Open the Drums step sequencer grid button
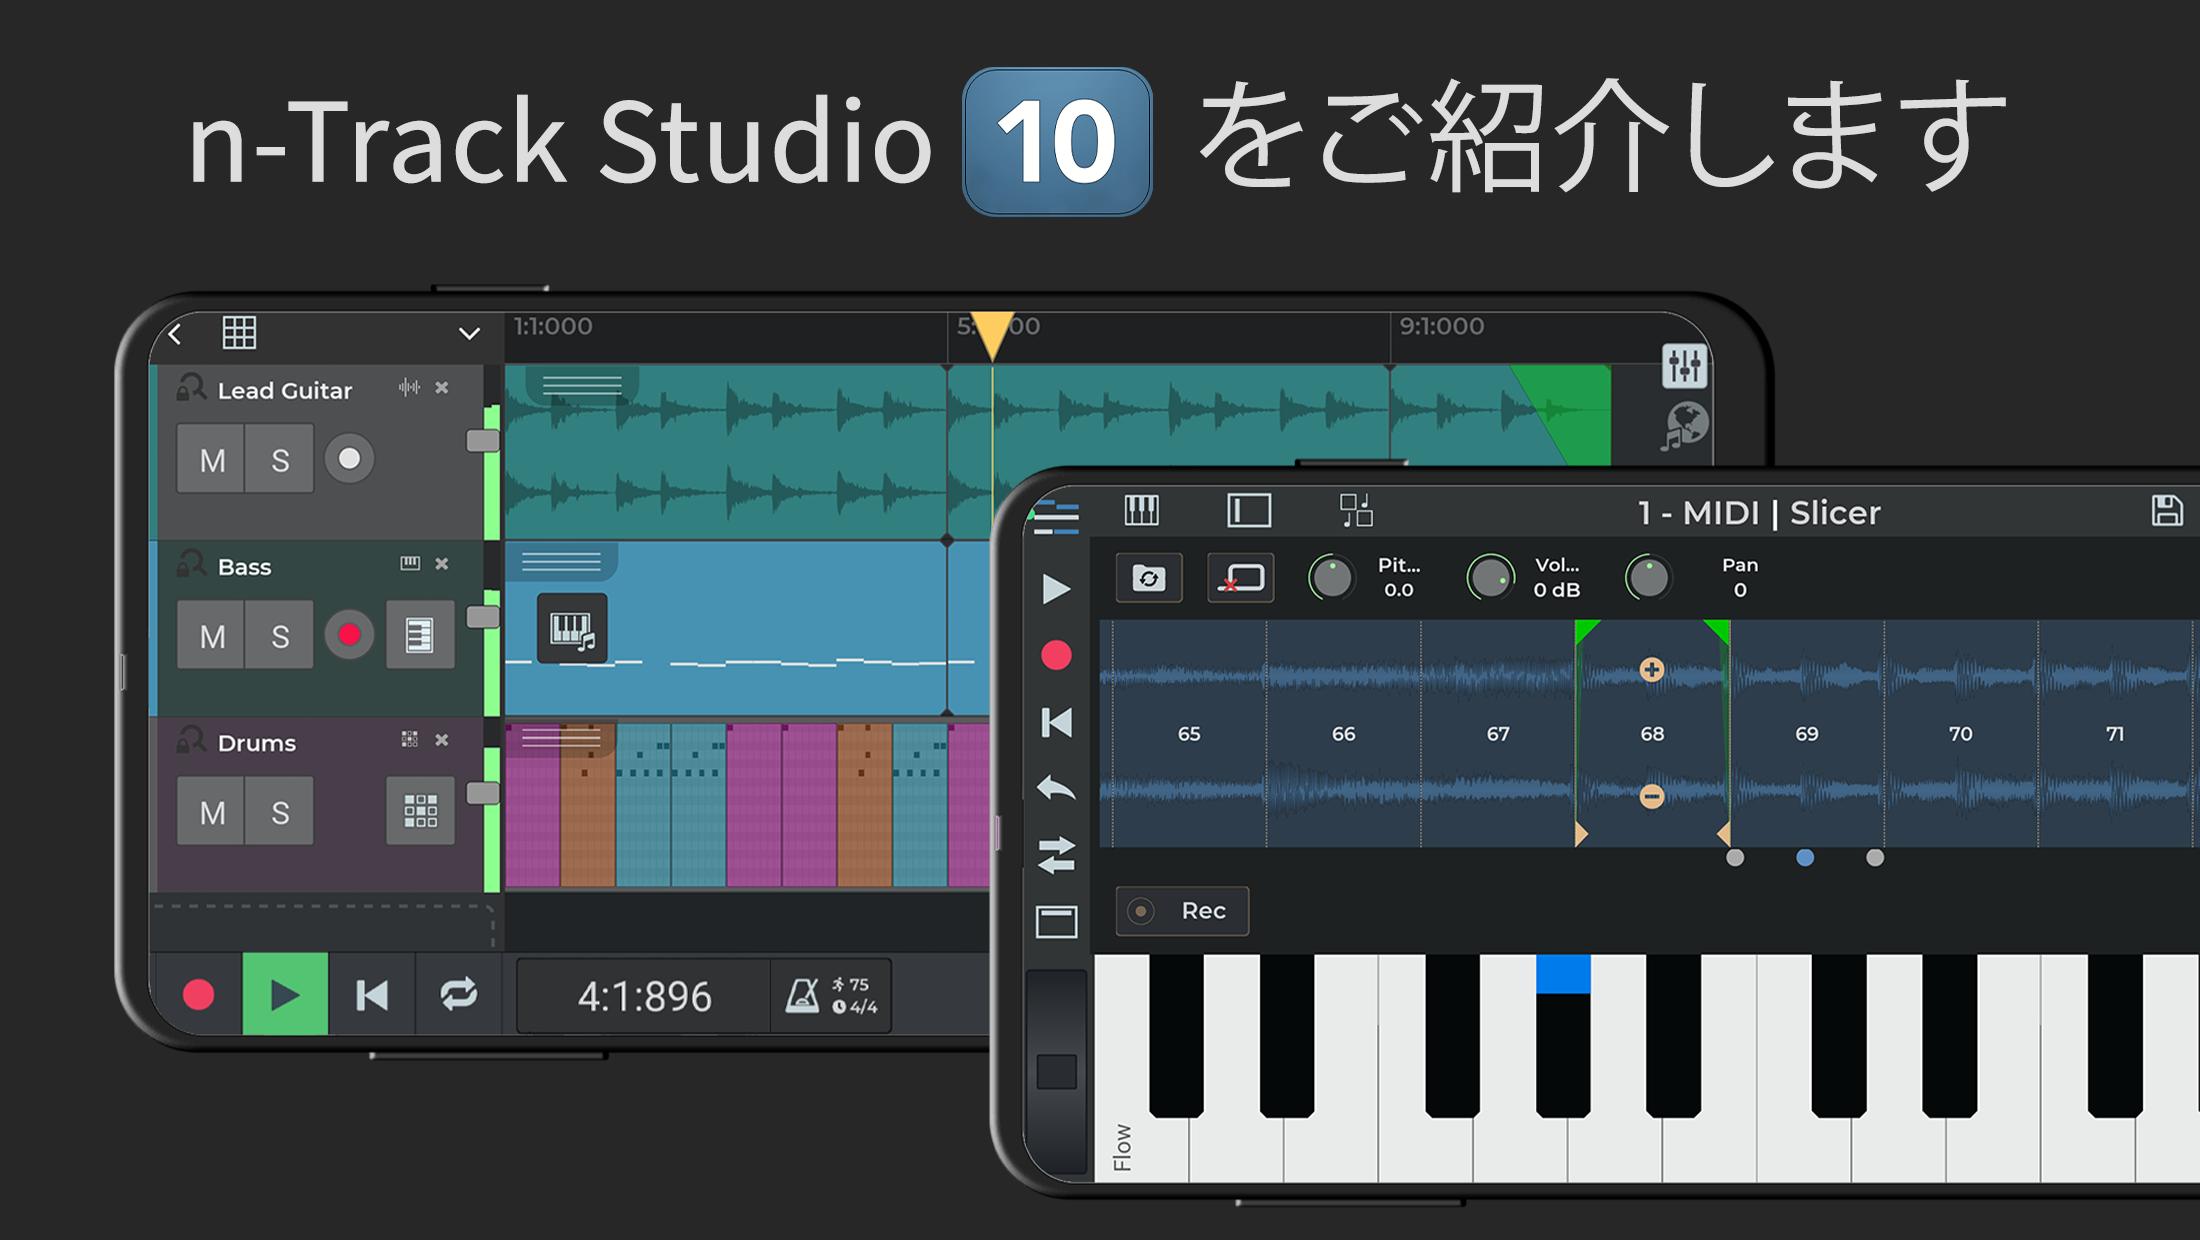 (x=420, y=812)
